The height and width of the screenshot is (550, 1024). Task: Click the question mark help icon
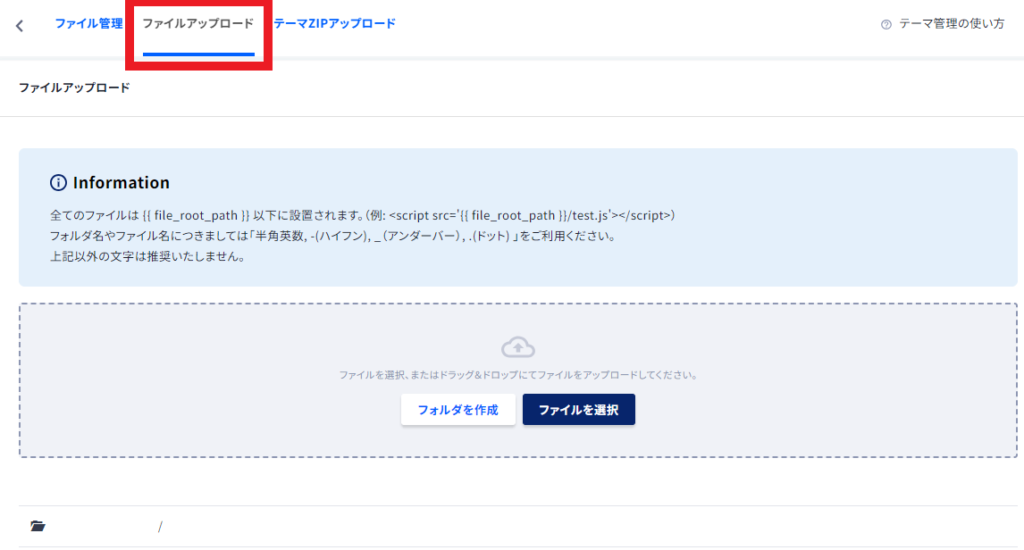(886, 25)
